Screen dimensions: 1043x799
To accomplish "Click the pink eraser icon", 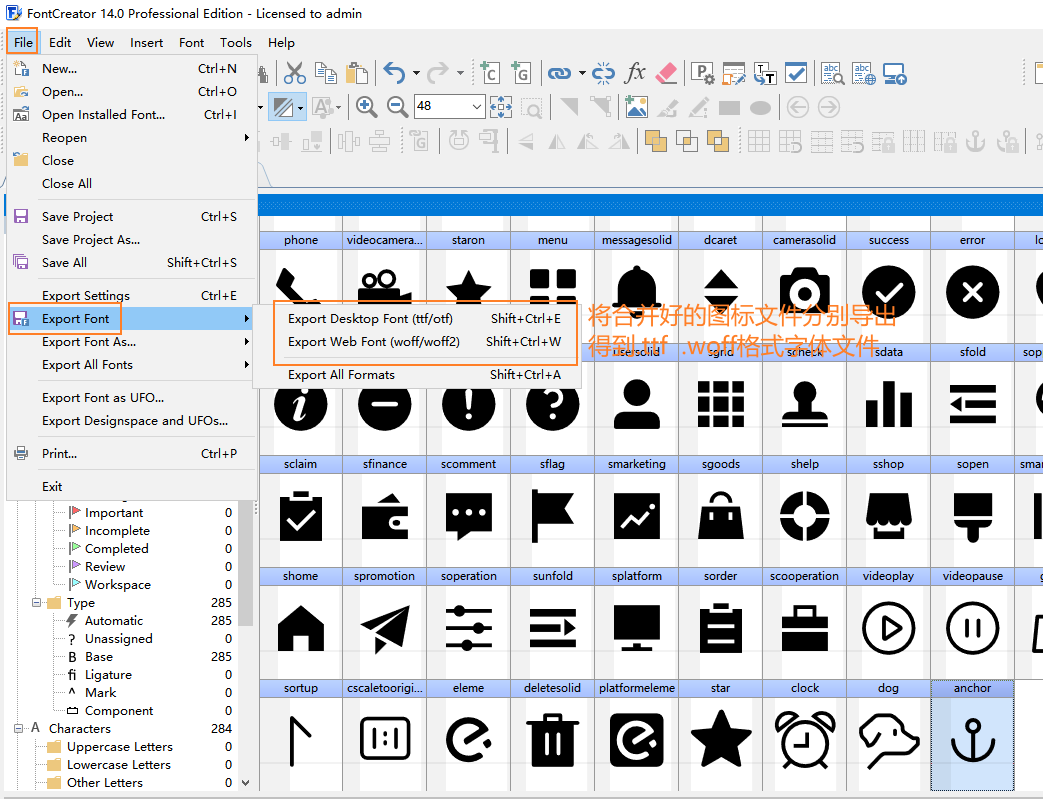I will point(667,73).
